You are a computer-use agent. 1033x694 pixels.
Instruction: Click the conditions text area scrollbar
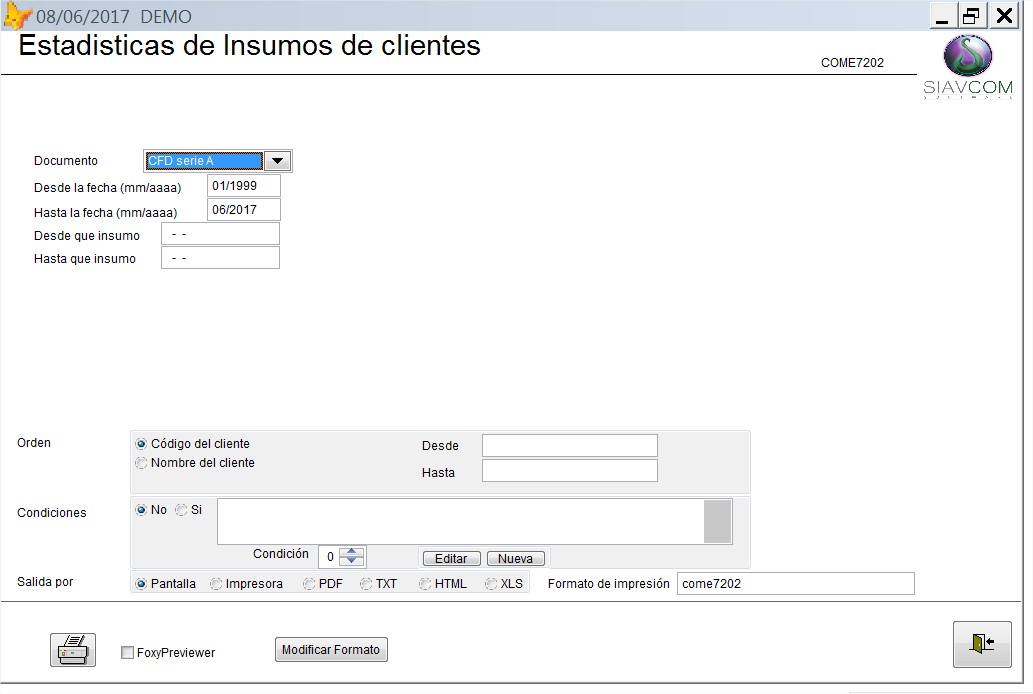pos(717,521)
